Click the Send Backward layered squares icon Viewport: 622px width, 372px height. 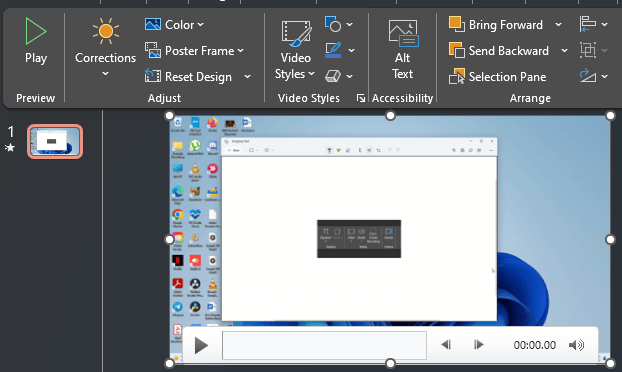457,50
